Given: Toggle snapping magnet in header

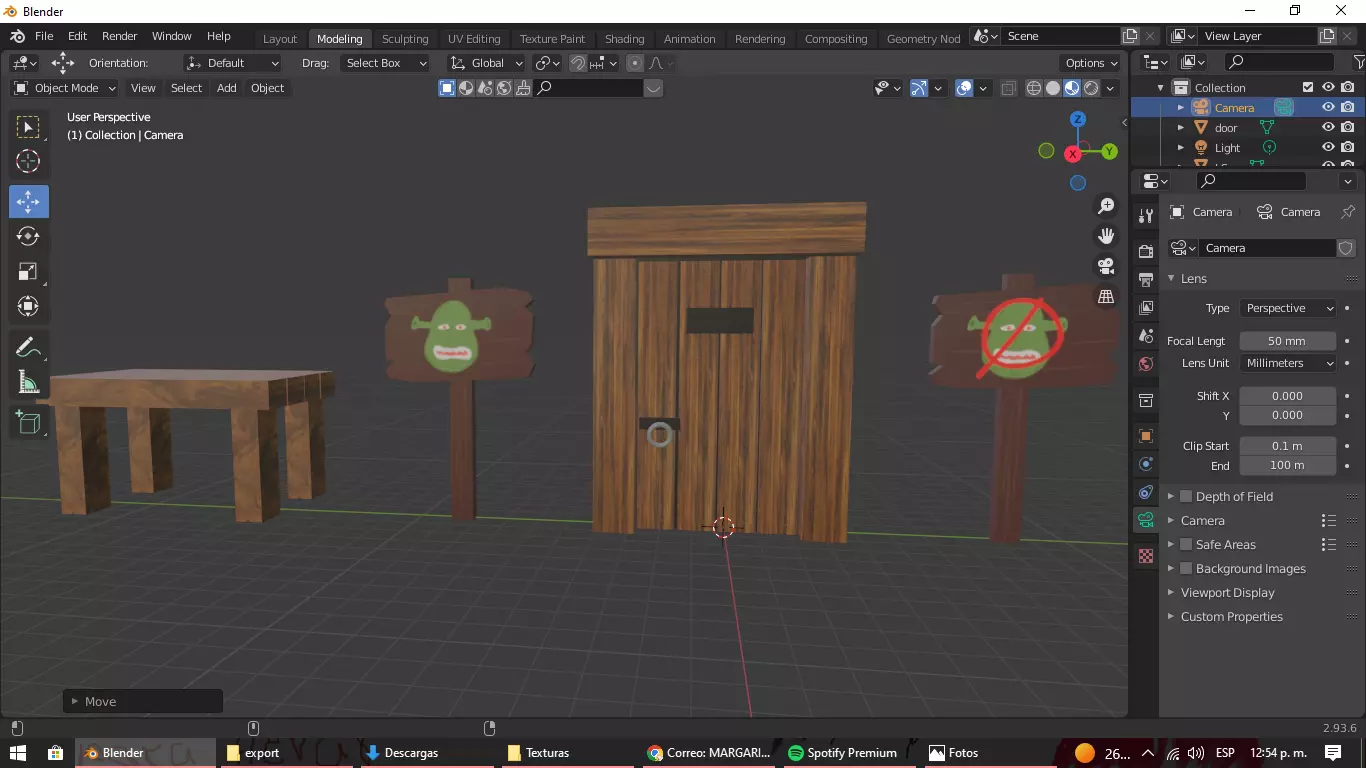Looking at the screenshot, I should (578, 63).
